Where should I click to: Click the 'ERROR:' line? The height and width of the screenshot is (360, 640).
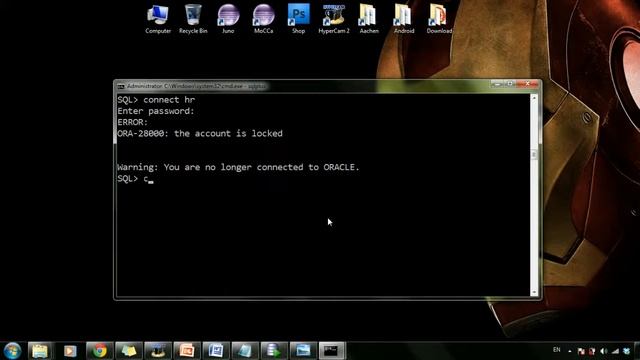(x=132, y=122)
